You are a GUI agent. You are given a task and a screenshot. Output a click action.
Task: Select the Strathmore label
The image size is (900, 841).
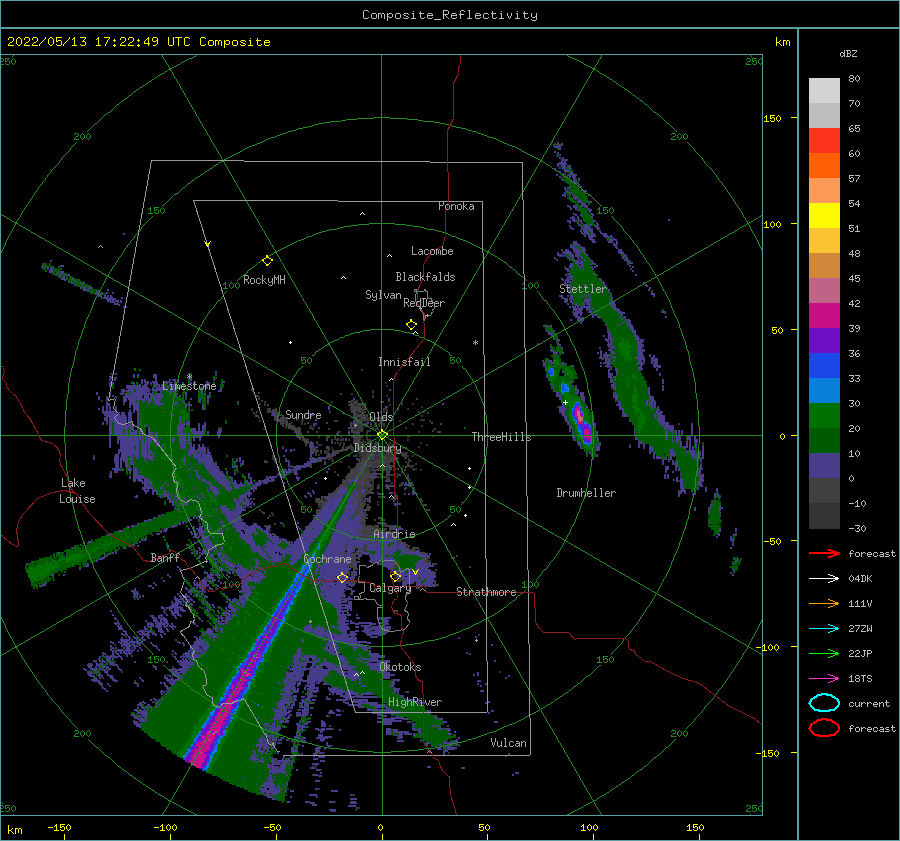click(x=486, y=592)
